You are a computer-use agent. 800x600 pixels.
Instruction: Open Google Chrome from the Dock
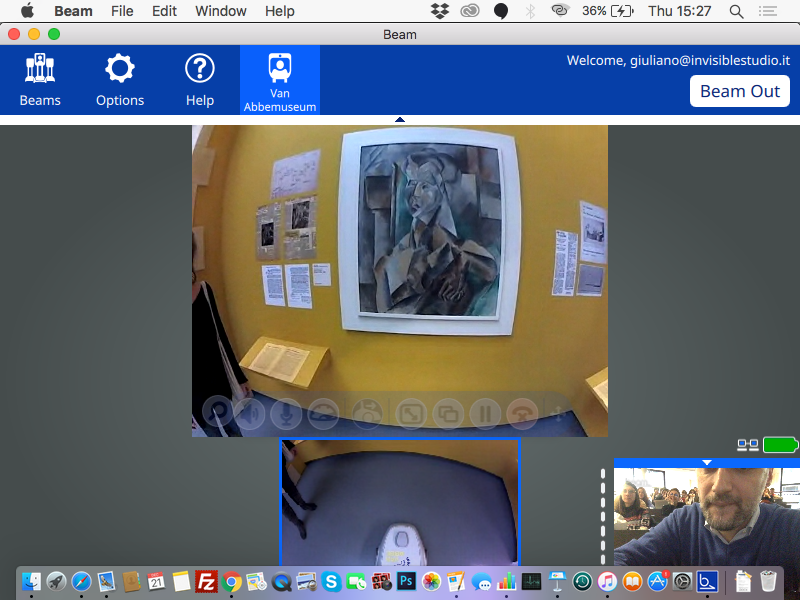[231, 582]
